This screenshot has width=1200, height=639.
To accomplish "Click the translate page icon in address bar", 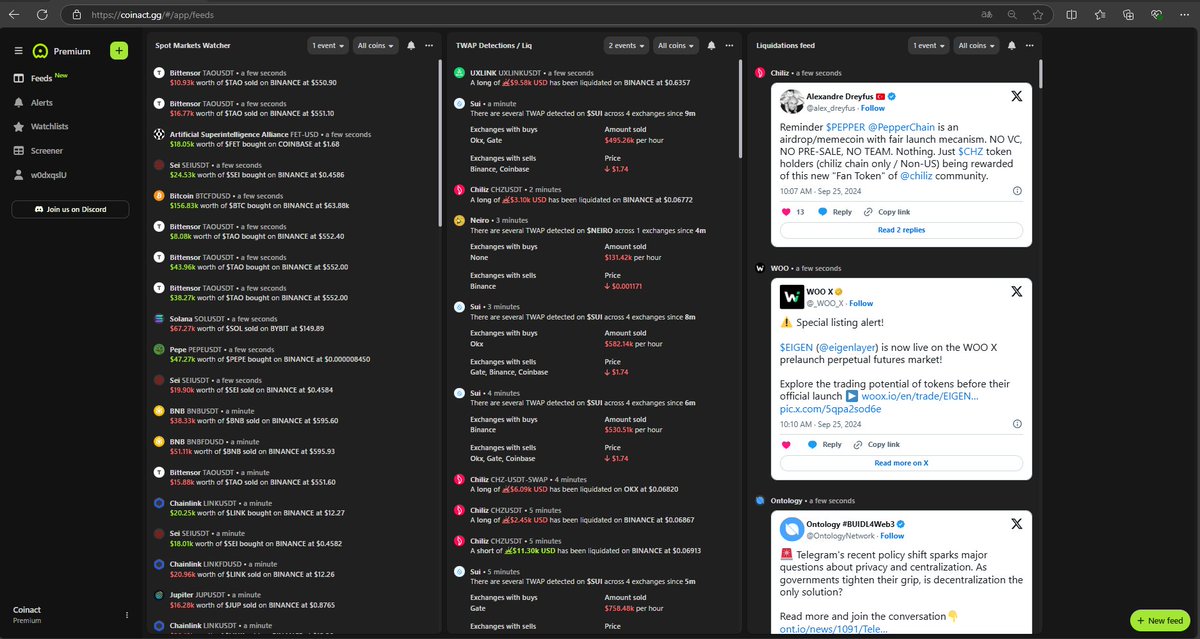I will [x=986, y=15].
